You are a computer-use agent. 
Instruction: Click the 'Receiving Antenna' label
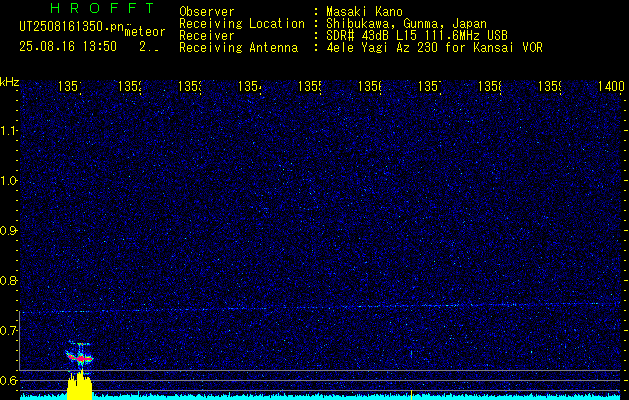[239, 48]
